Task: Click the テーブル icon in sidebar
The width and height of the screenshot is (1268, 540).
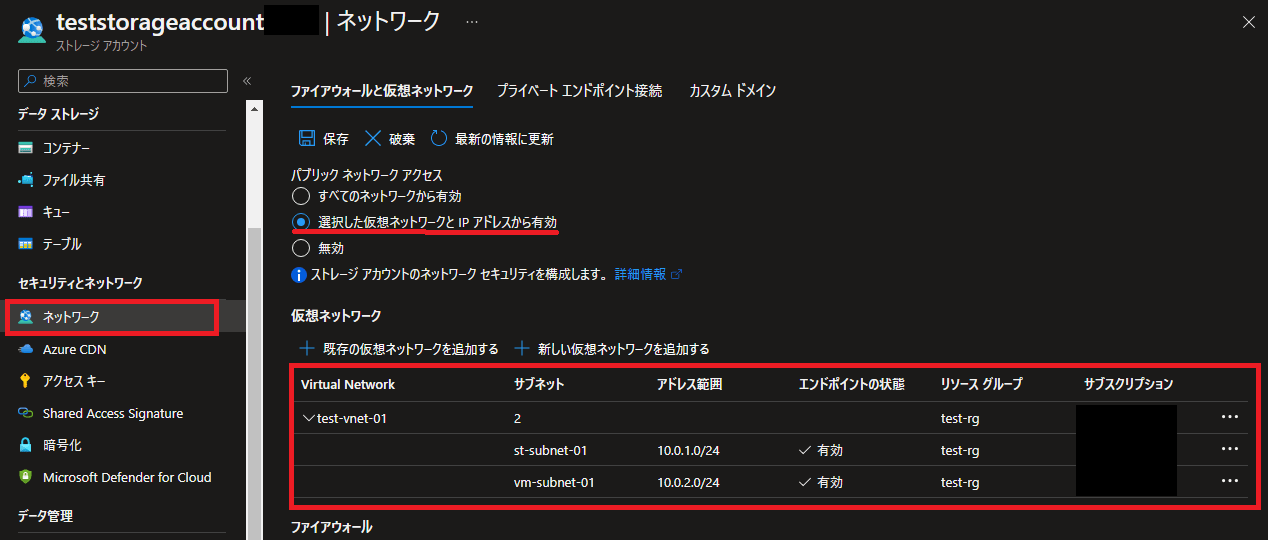Action: click(x=26, y=244)
